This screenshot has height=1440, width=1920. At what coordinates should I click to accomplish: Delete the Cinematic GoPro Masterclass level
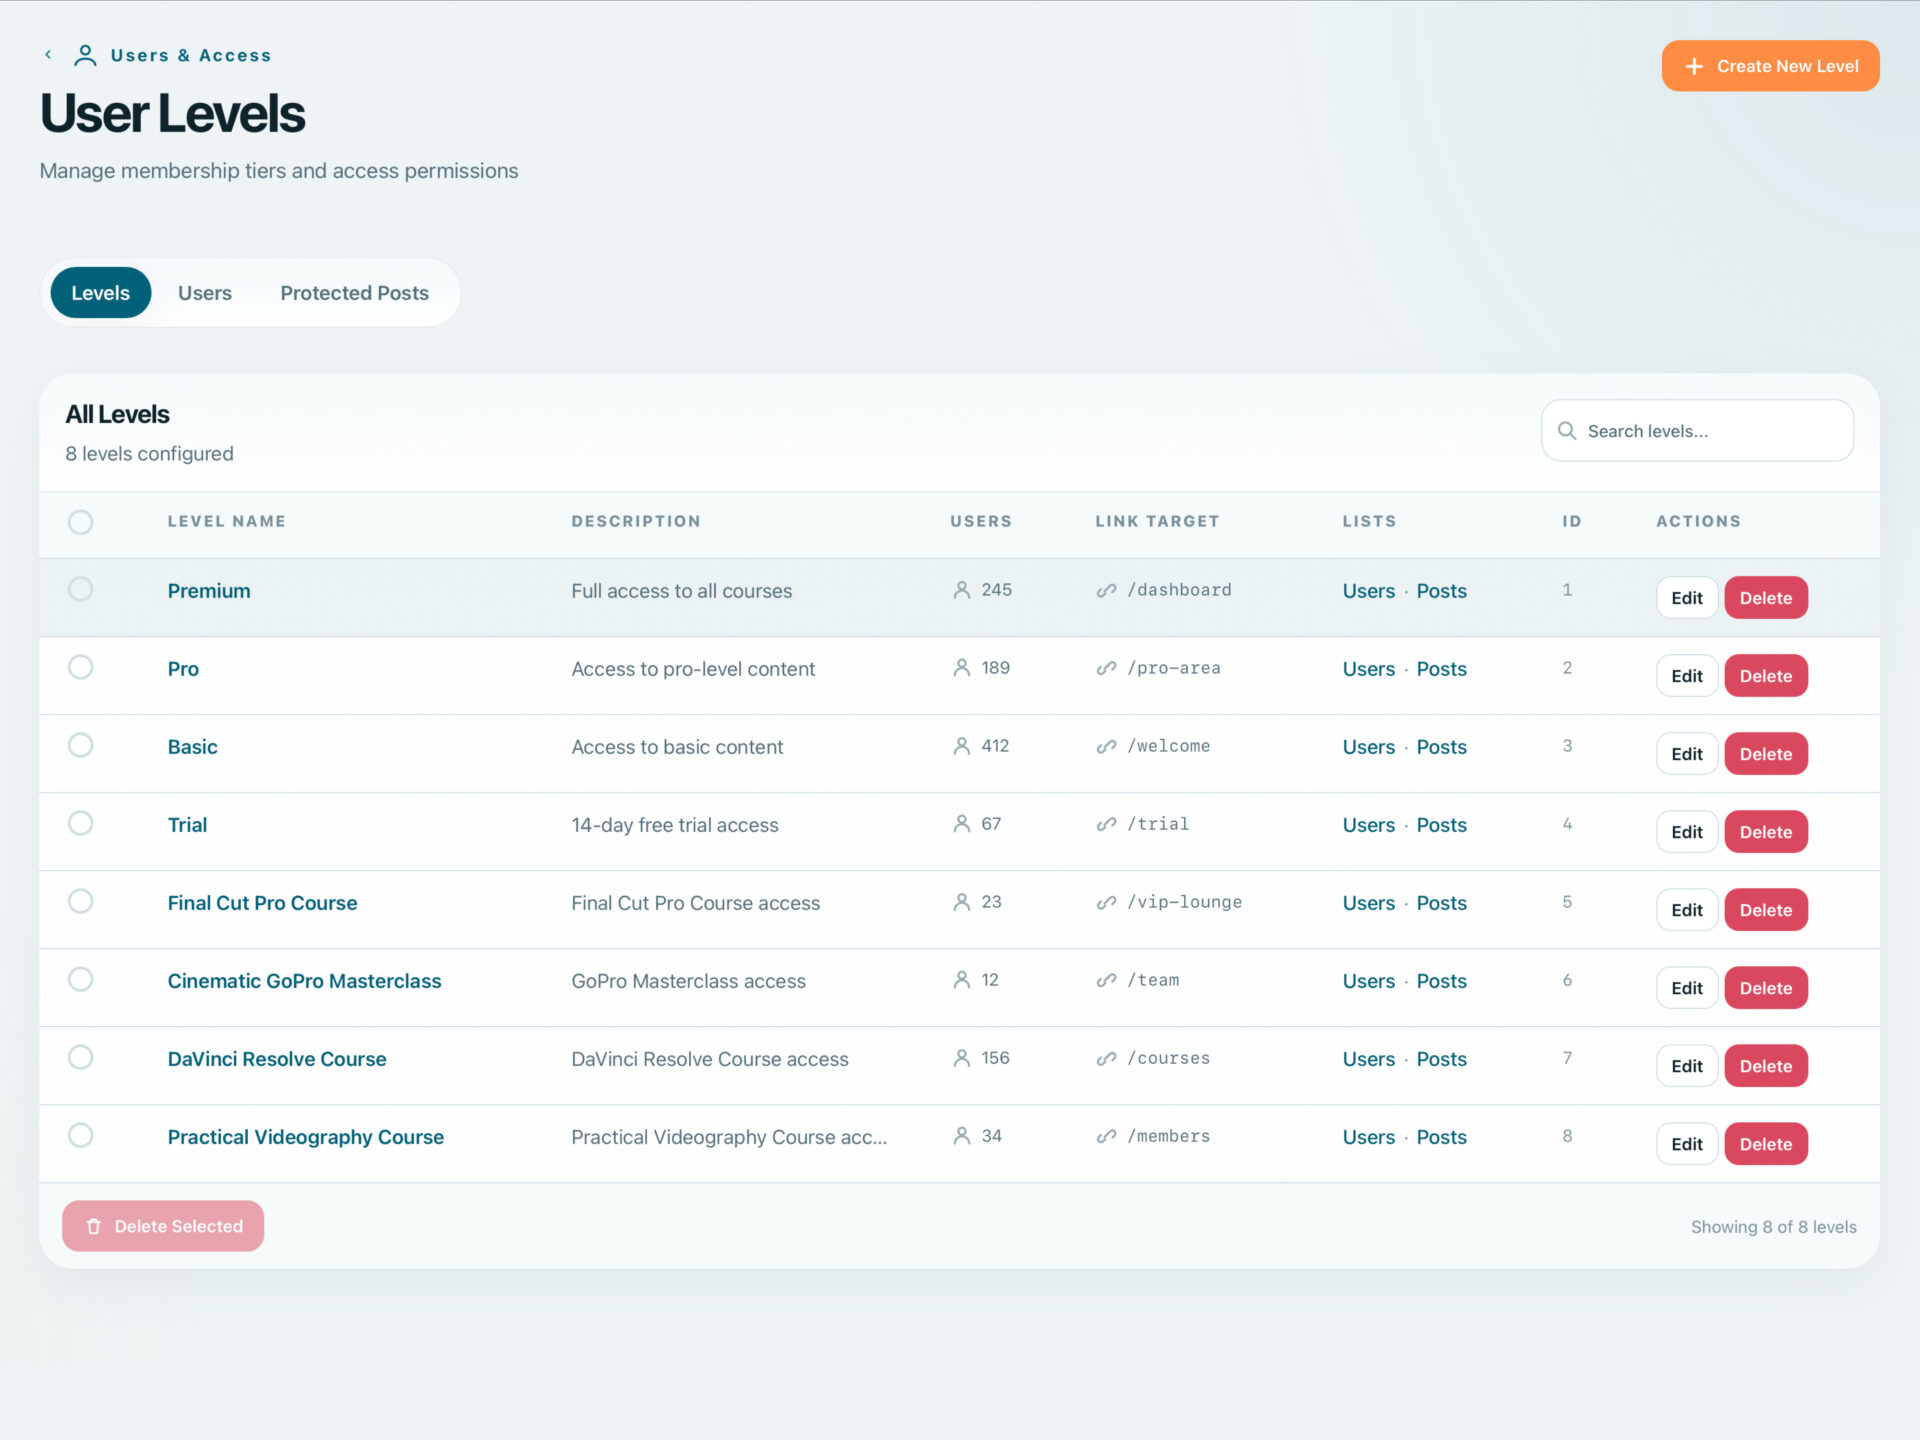tap(1765, 988)
